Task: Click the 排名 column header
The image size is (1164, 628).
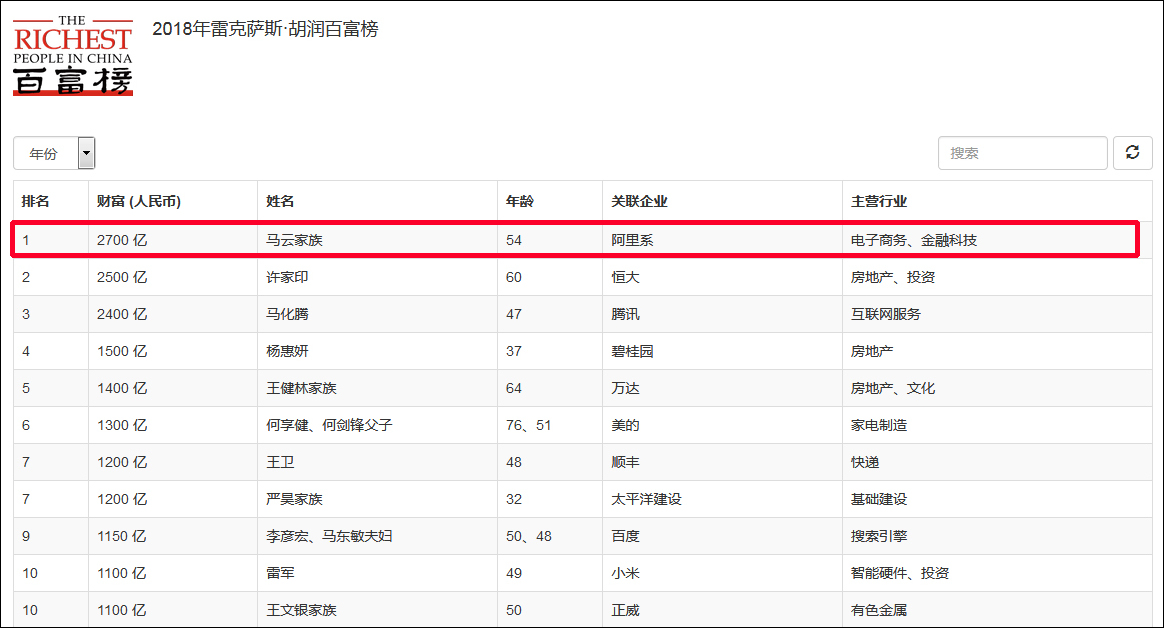Action: pos(36,201)
